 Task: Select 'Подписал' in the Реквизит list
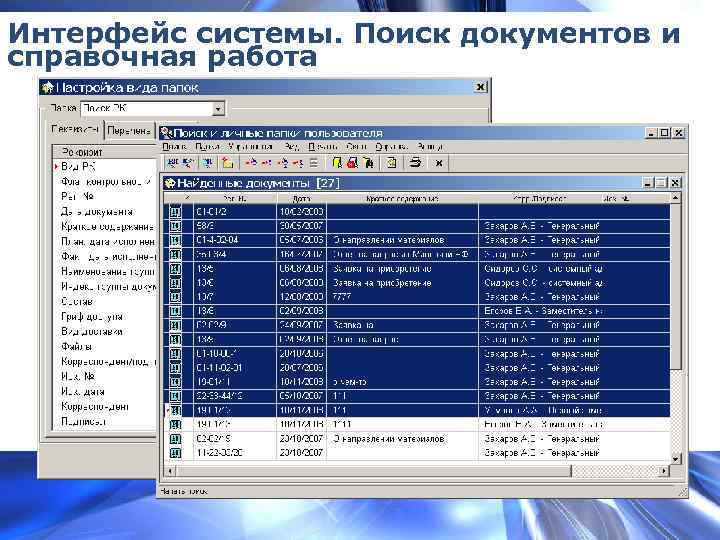click(84, 422)
